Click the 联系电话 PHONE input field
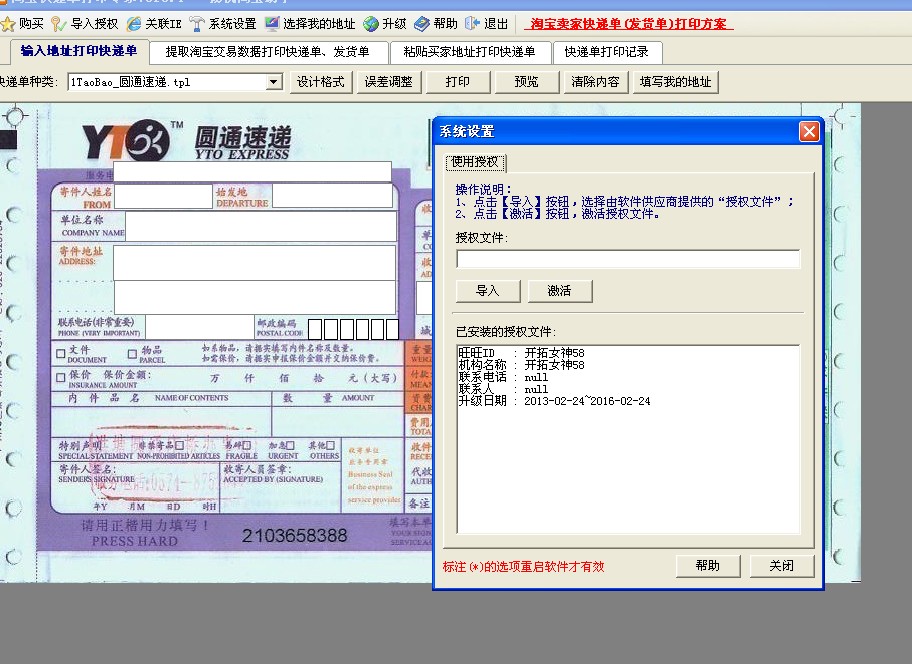912x664 pixels. pyautogui.click(x=200, y=327)
